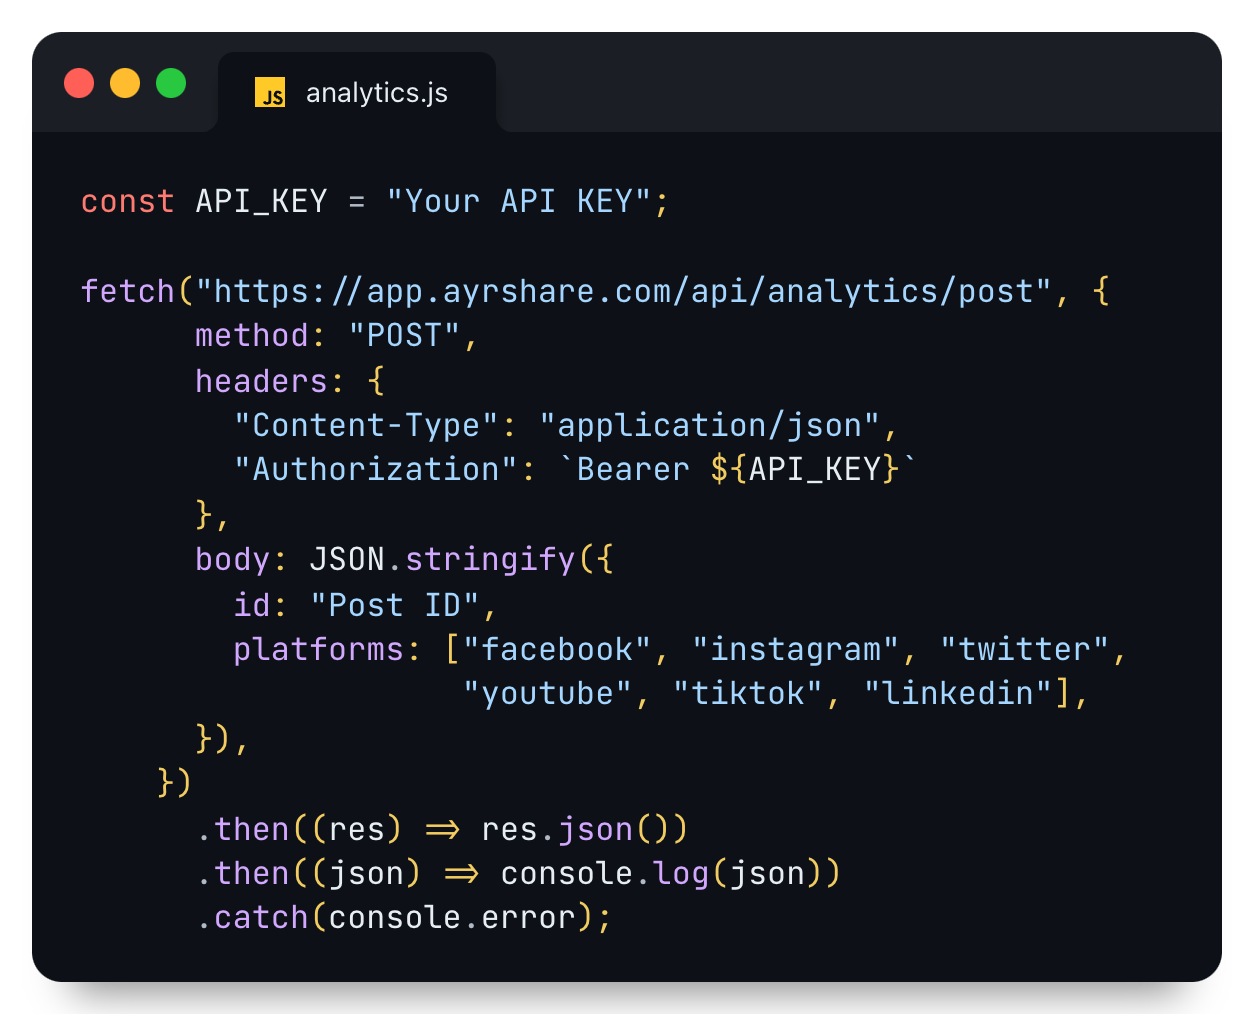This screenshot has width=1254, height=1014.
Task: Click the stringify method call
Action: coord(490,559)
